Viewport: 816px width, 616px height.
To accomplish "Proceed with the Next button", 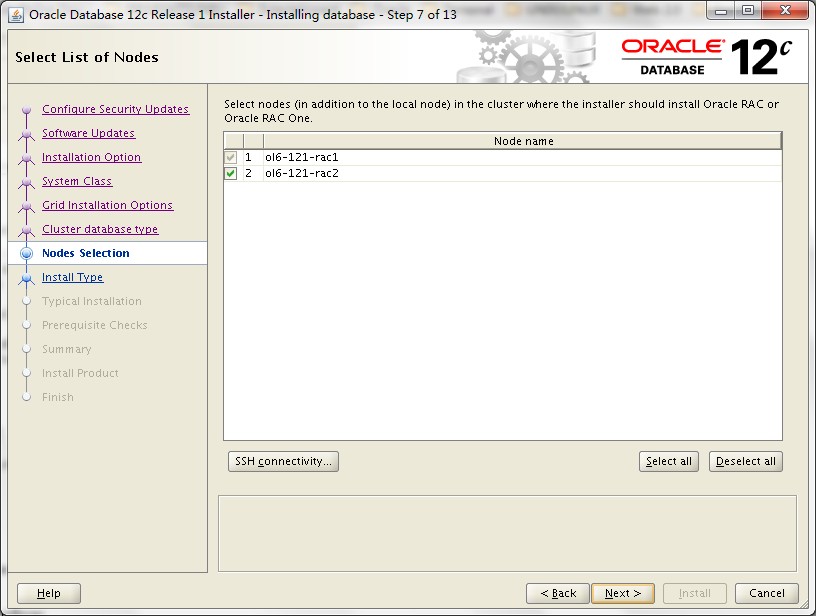I will point(623,594).
